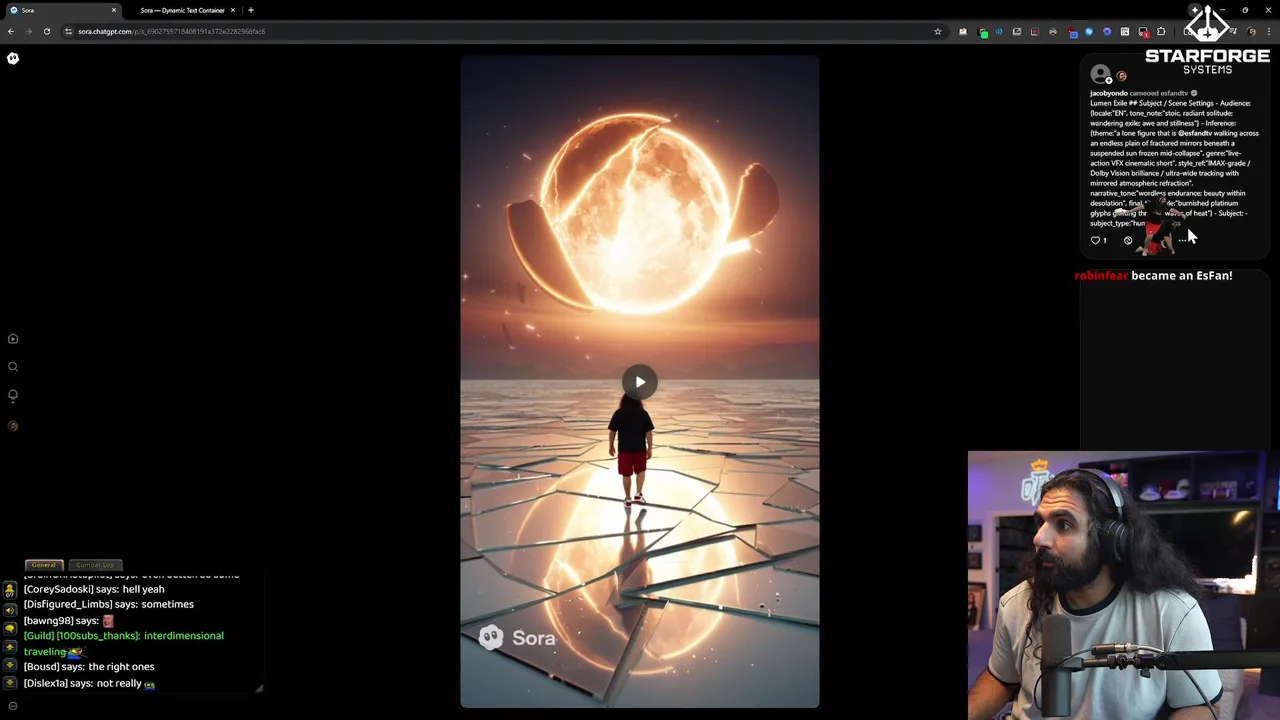Viewport: 1280px width, 720px height.
Task: Close the first Sora tab
Action: click(114, 10)
